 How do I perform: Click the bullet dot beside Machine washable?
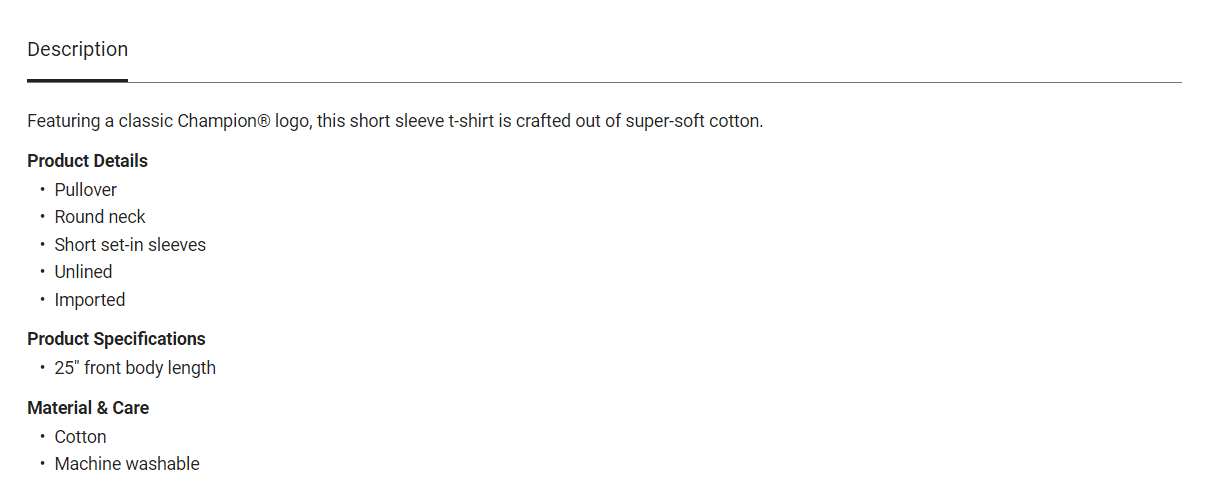click(43, 463)
